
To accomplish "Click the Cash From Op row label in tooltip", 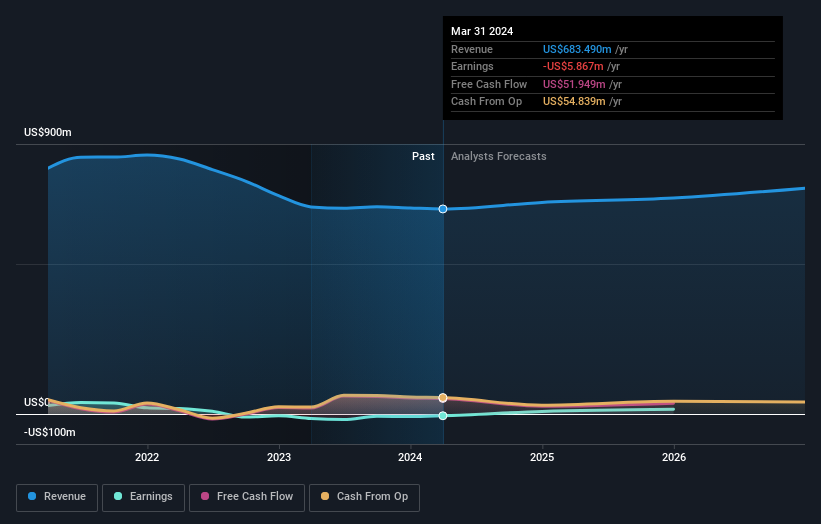I will [x=486, y=102].
